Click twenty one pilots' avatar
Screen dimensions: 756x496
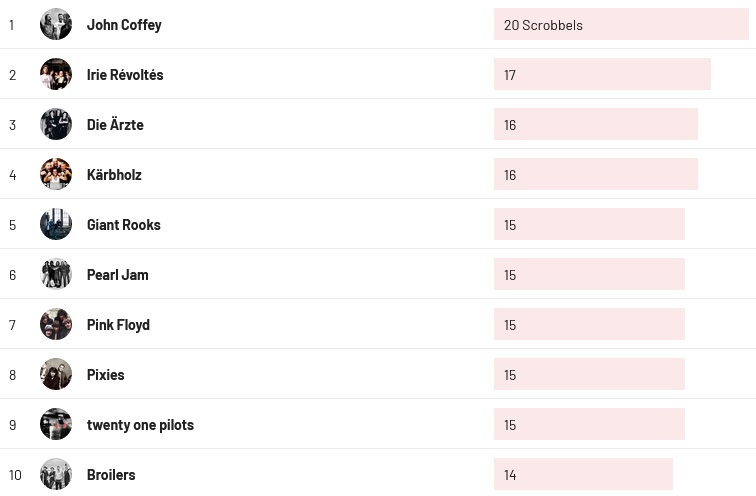[56, 424]
